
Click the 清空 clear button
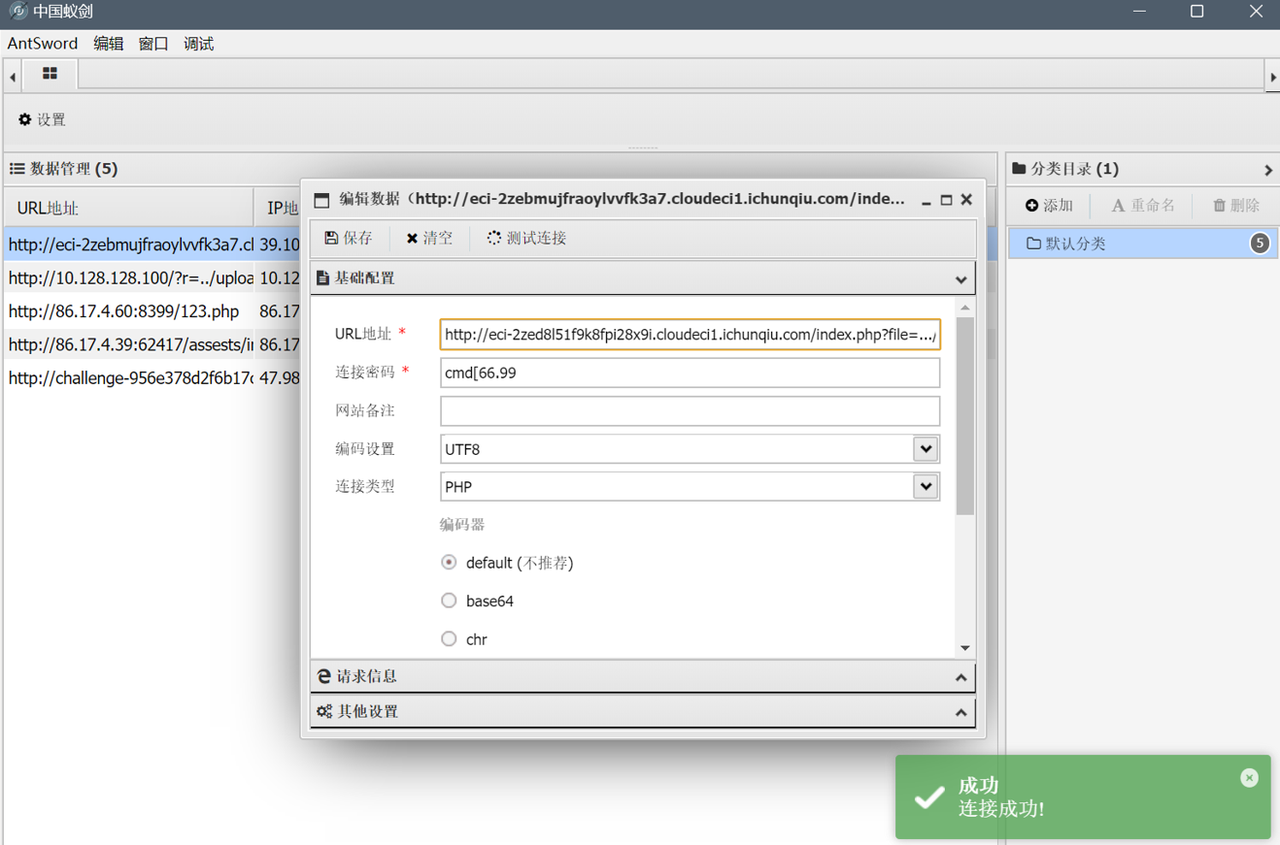coord(429,238)
